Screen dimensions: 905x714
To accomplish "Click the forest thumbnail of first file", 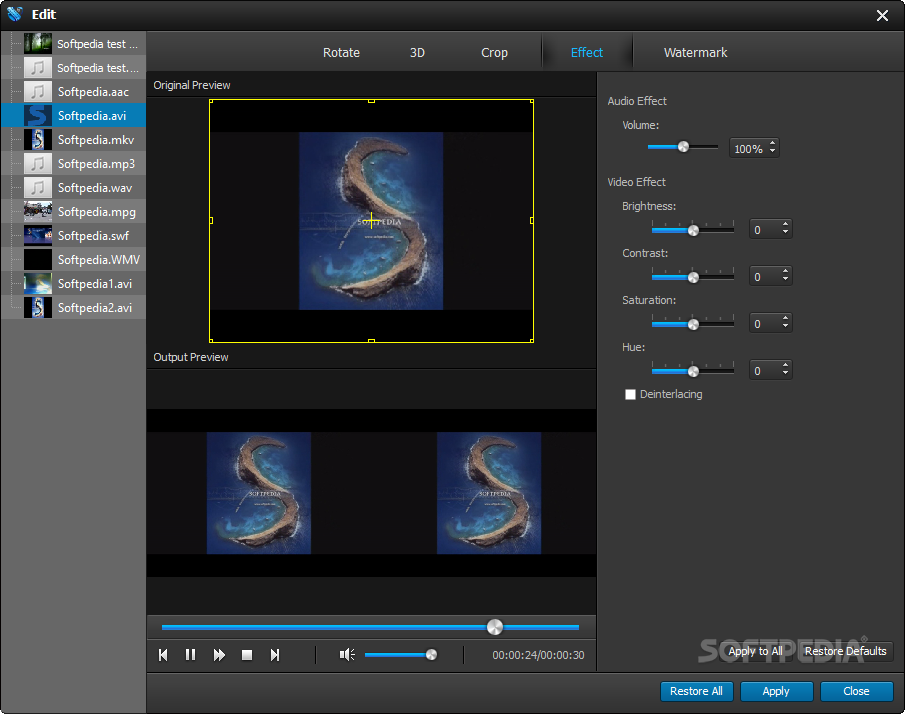I will (38, 44).
